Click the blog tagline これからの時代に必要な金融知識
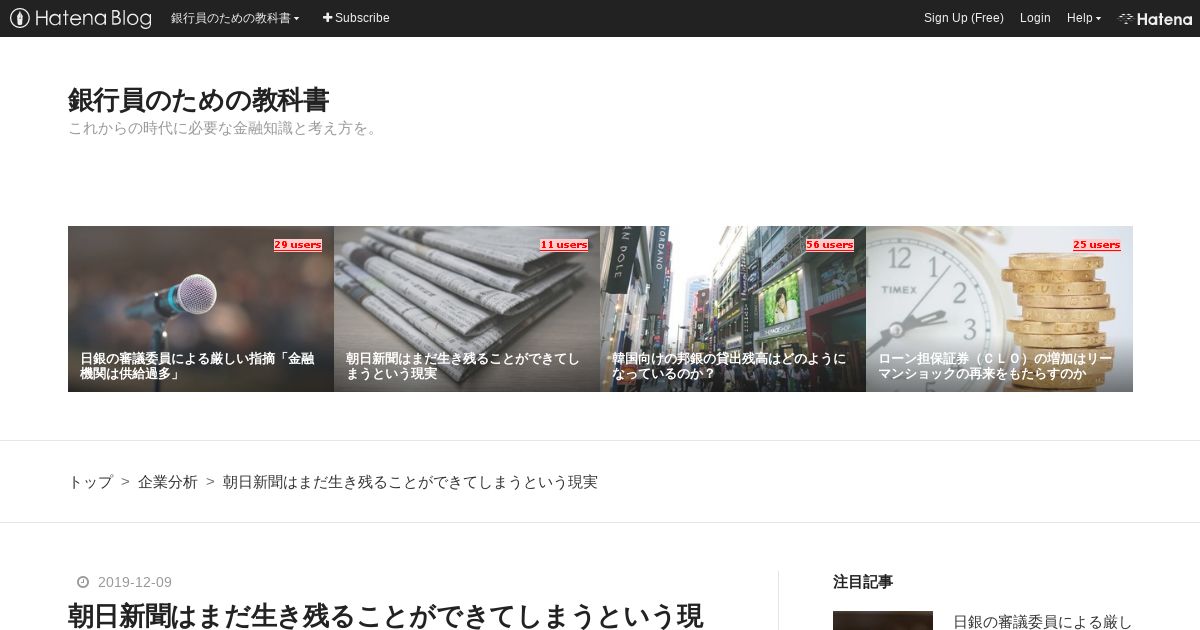This screenshot has width=1200, height=630. pos(225,128)
